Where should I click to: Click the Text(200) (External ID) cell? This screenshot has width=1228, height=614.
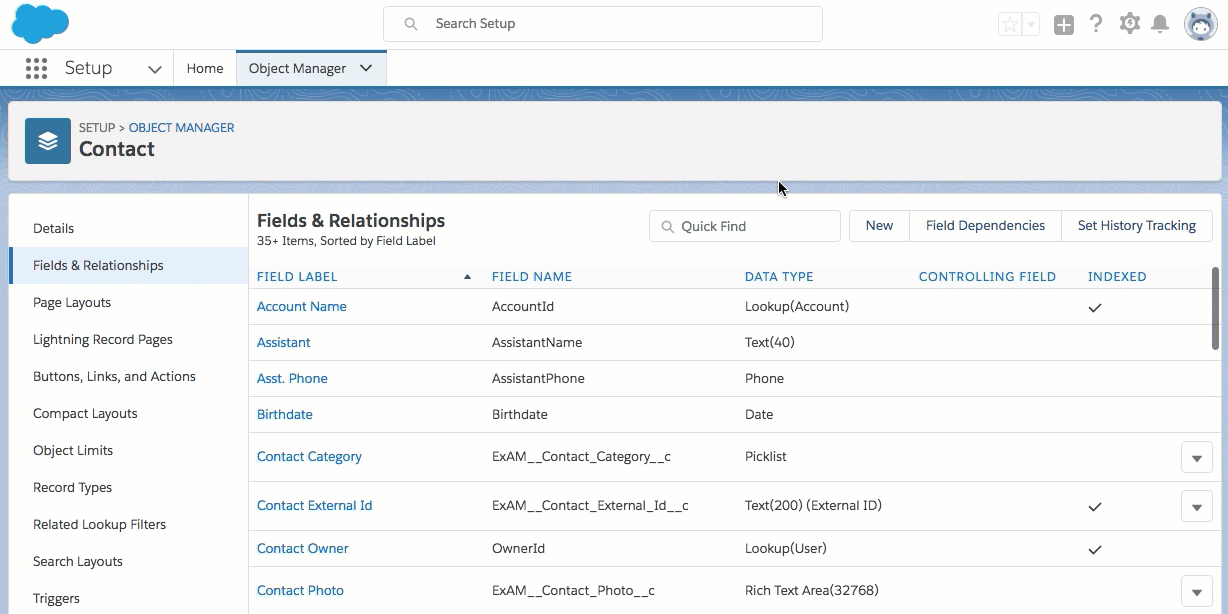(813, 506)
